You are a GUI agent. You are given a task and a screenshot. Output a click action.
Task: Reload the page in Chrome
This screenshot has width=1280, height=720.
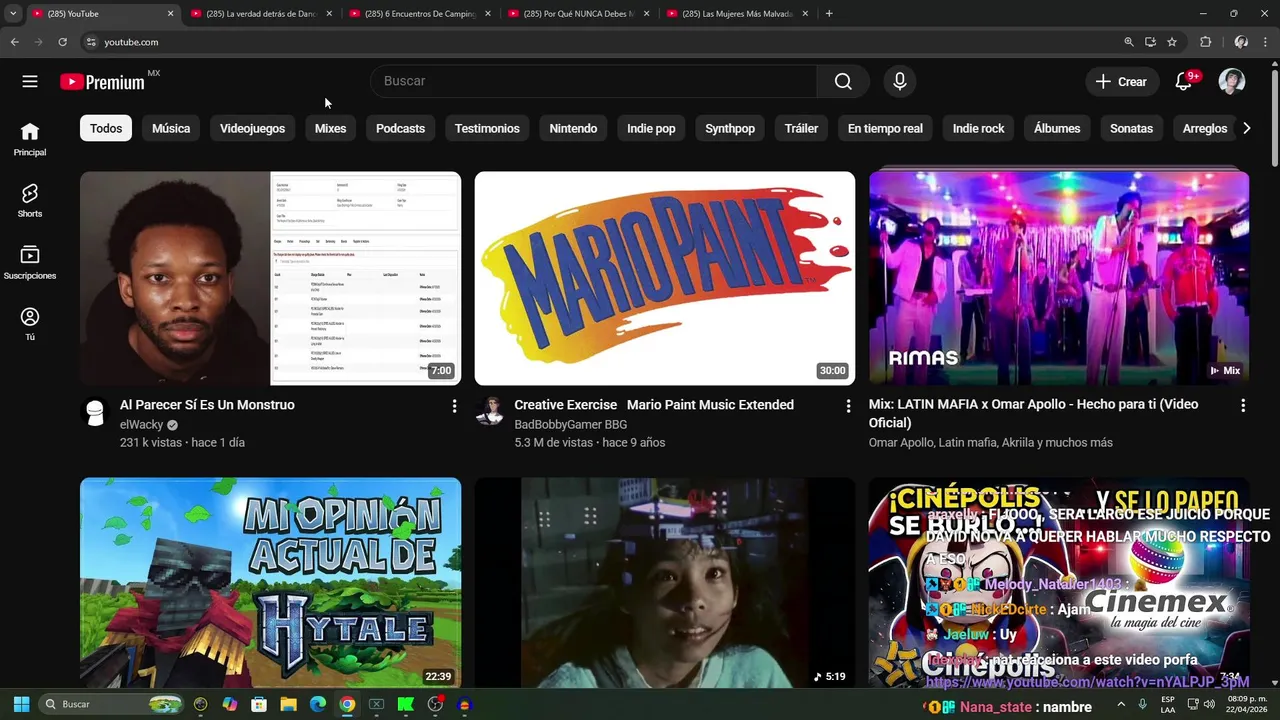[x=62, y=42]
